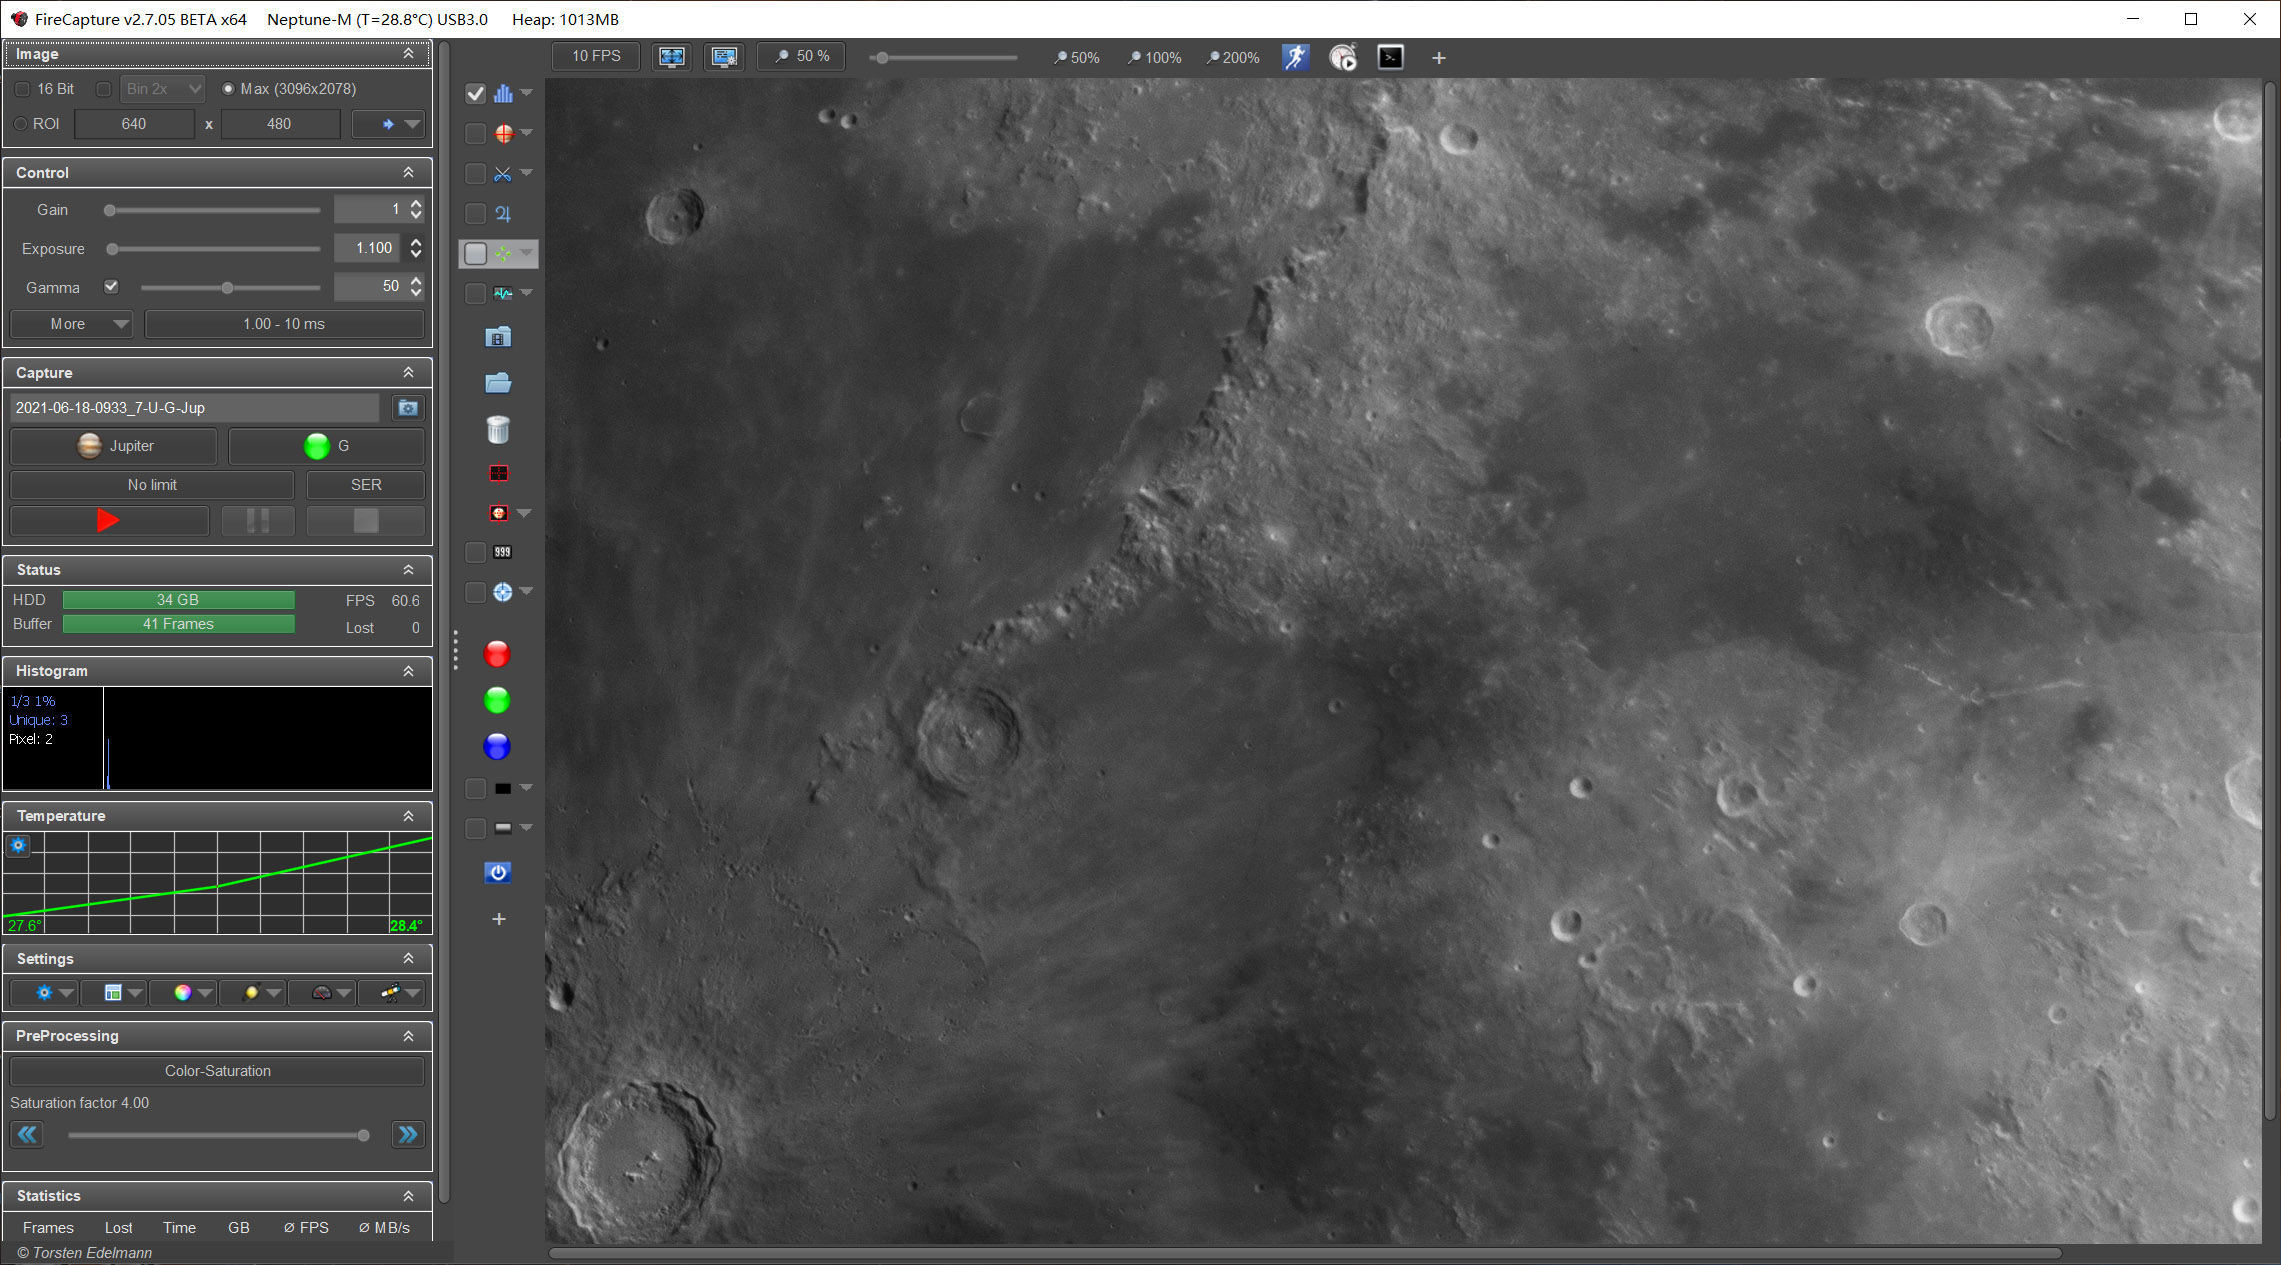
Task: Uncheck the histogram tool checkbox
Action: click(475, 93)
